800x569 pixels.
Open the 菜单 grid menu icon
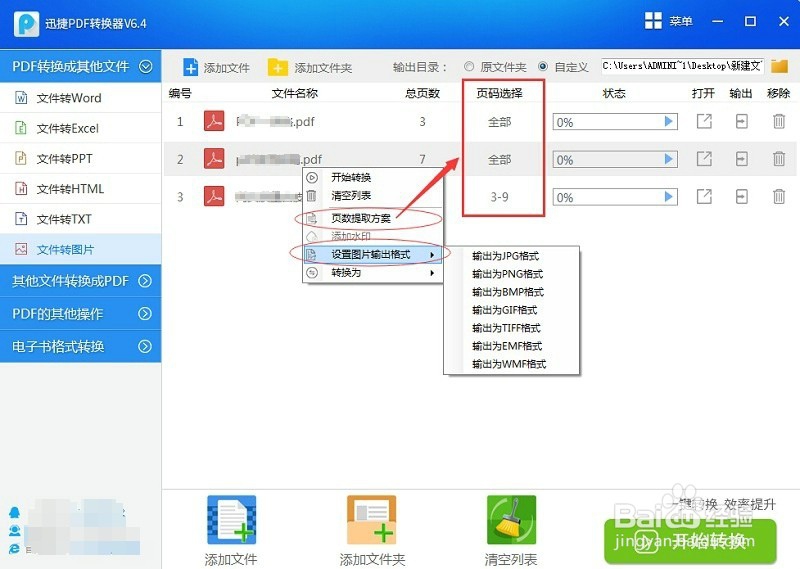point(653,21)
